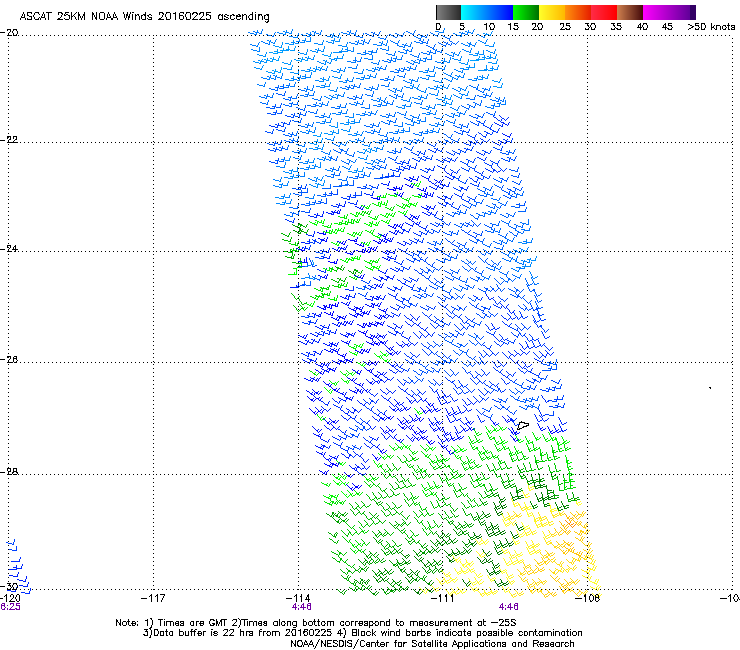Select the brown 35-40 knots legend swatch
This screenshot has height=650, width=740.
click(x=630, y=12)
